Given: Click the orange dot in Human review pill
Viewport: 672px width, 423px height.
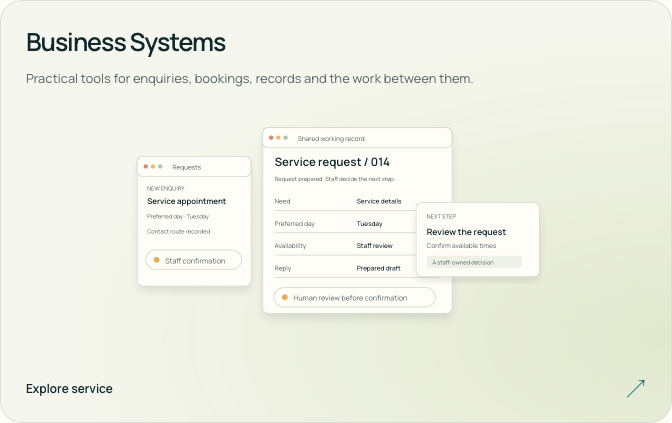Looking at the screenshot, I should click(285, 297).
